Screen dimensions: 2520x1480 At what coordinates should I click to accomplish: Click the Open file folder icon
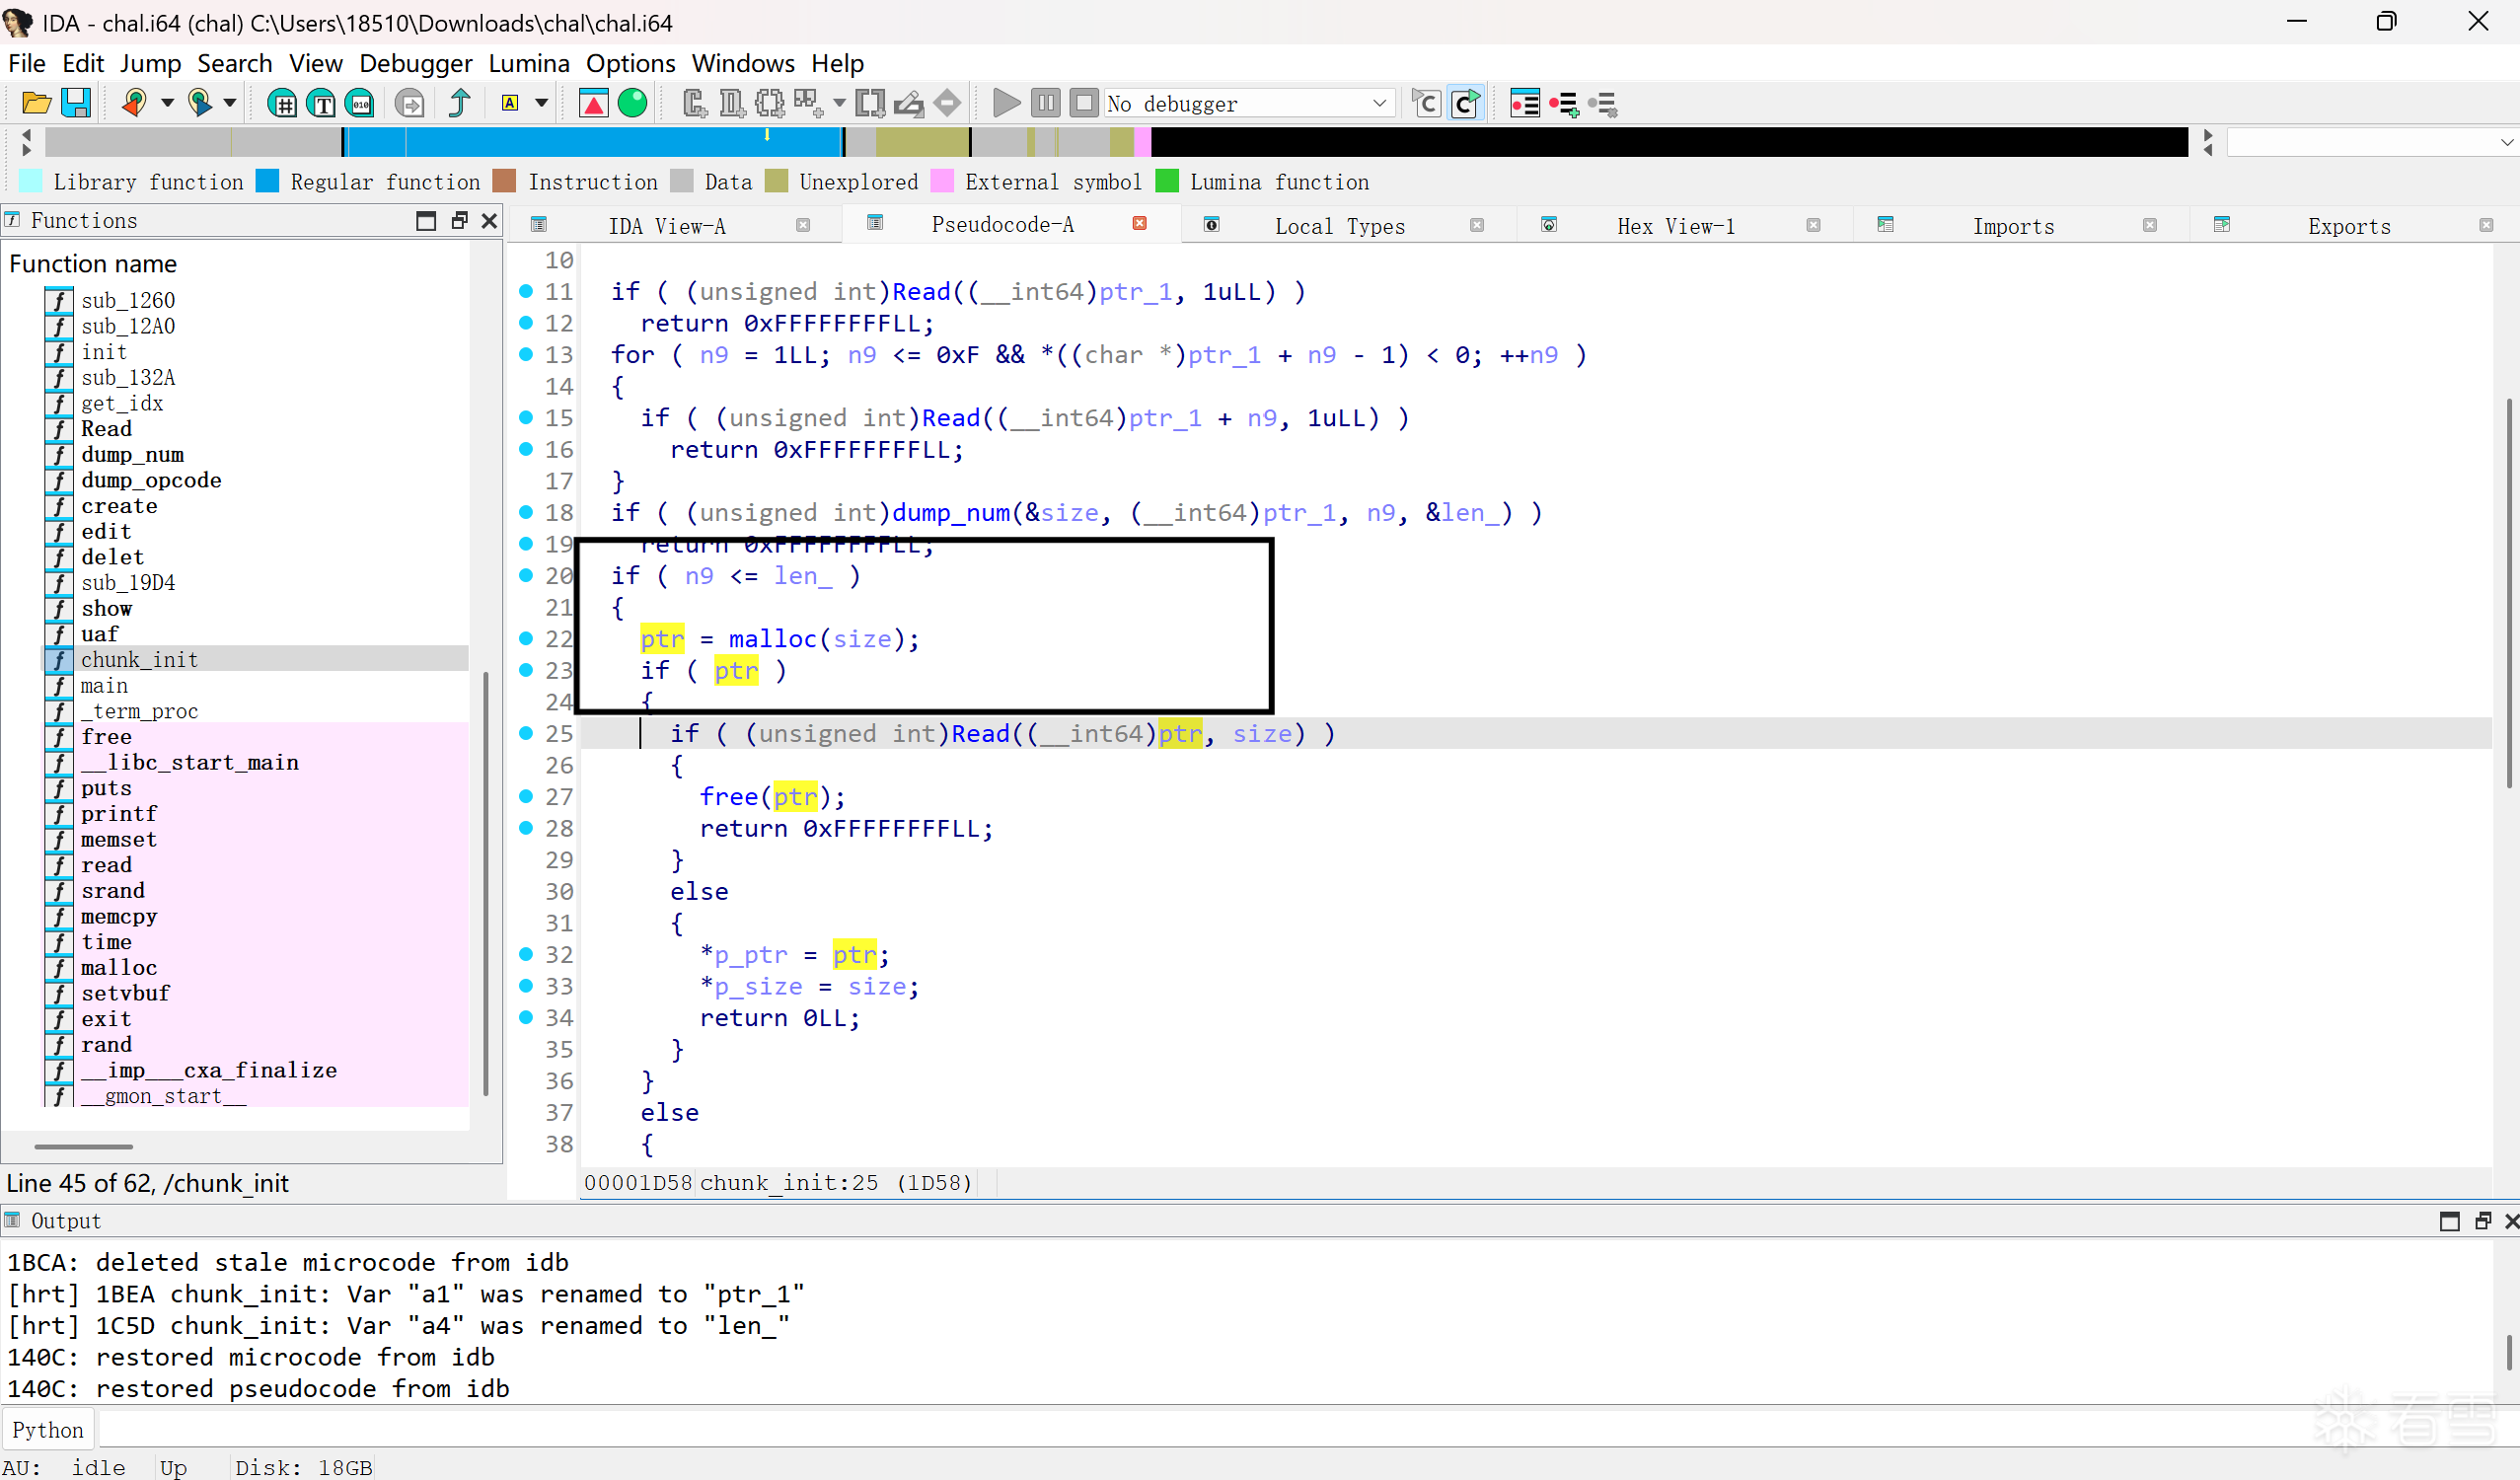point(36,103)
